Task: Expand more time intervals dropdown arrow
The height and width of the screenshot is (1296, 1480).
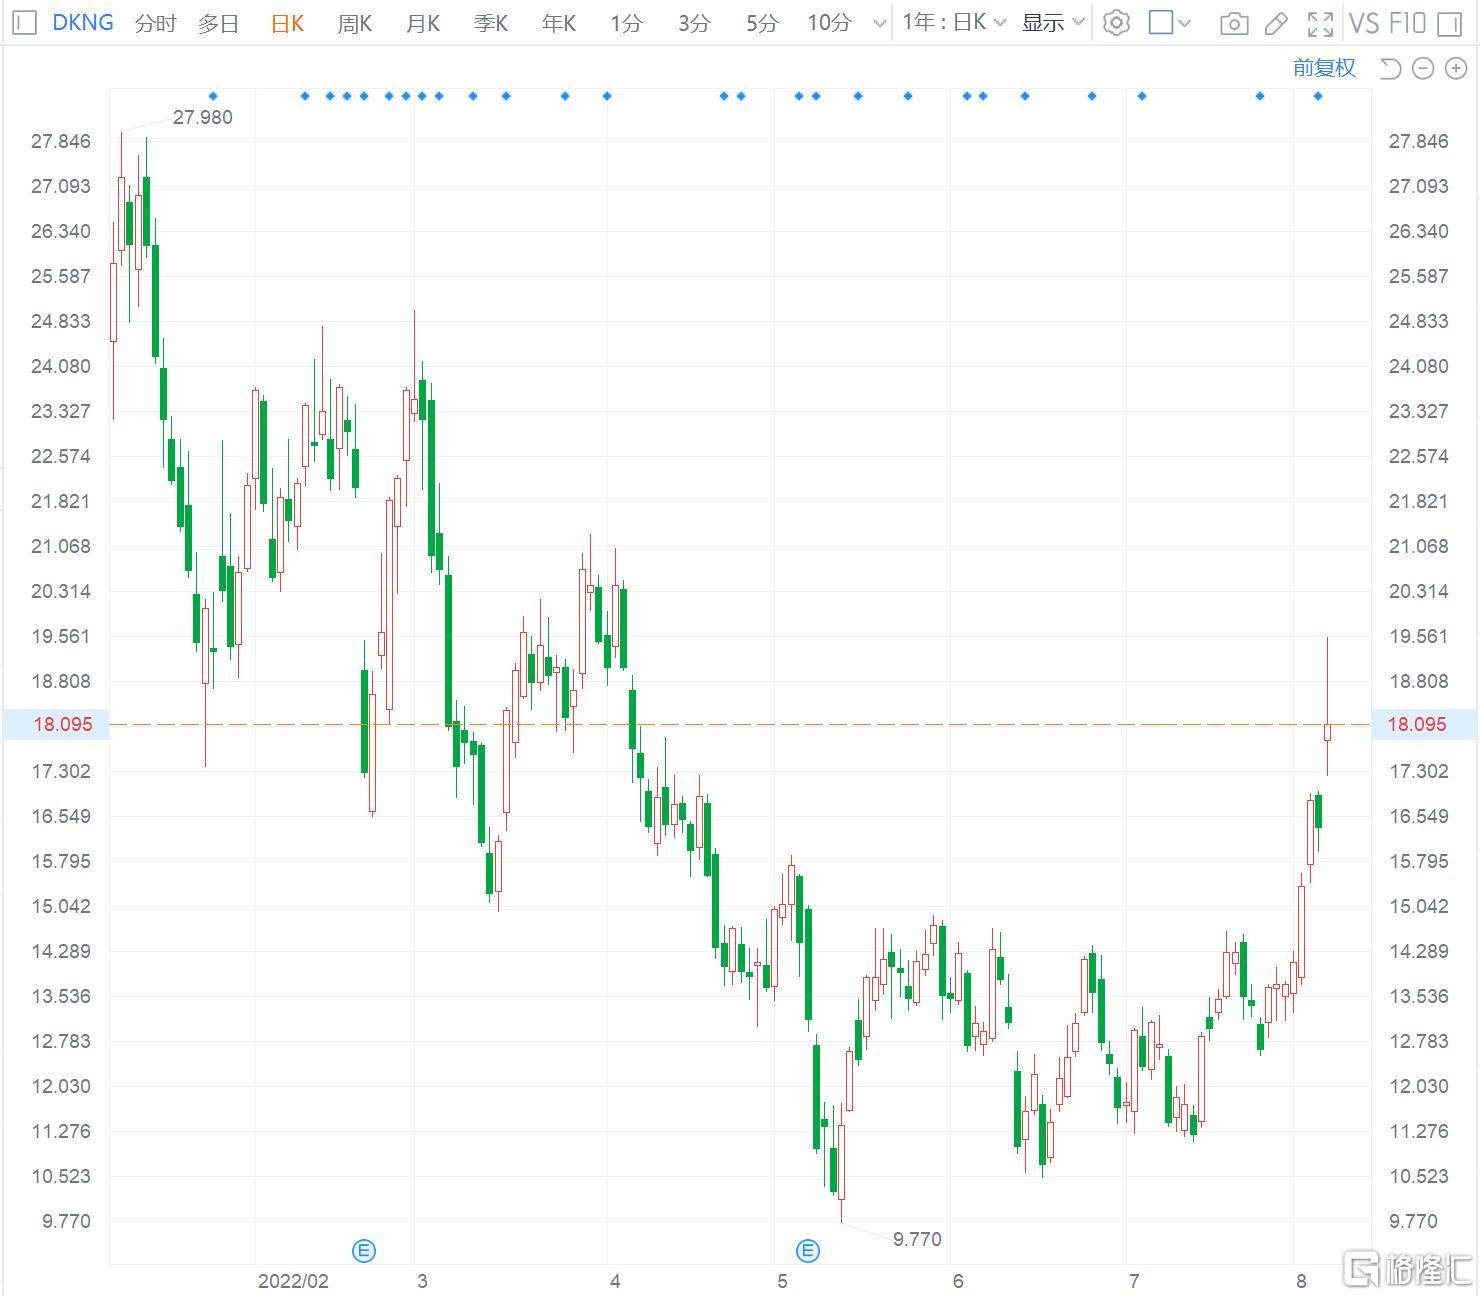Action: coord(879,23)
